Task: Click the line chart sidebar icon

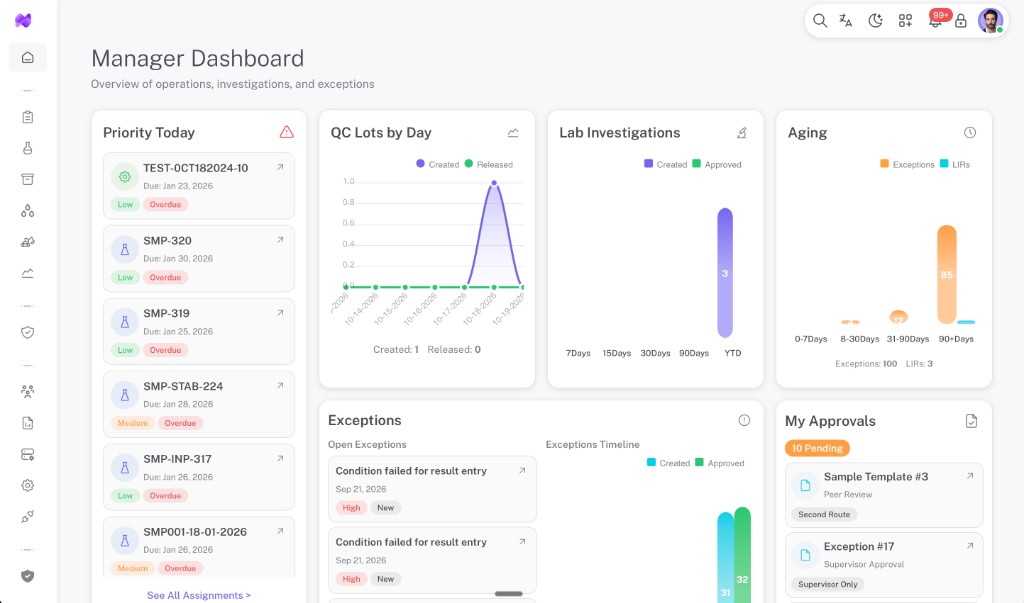Action: pyautogui.click(x=27, y=273)
